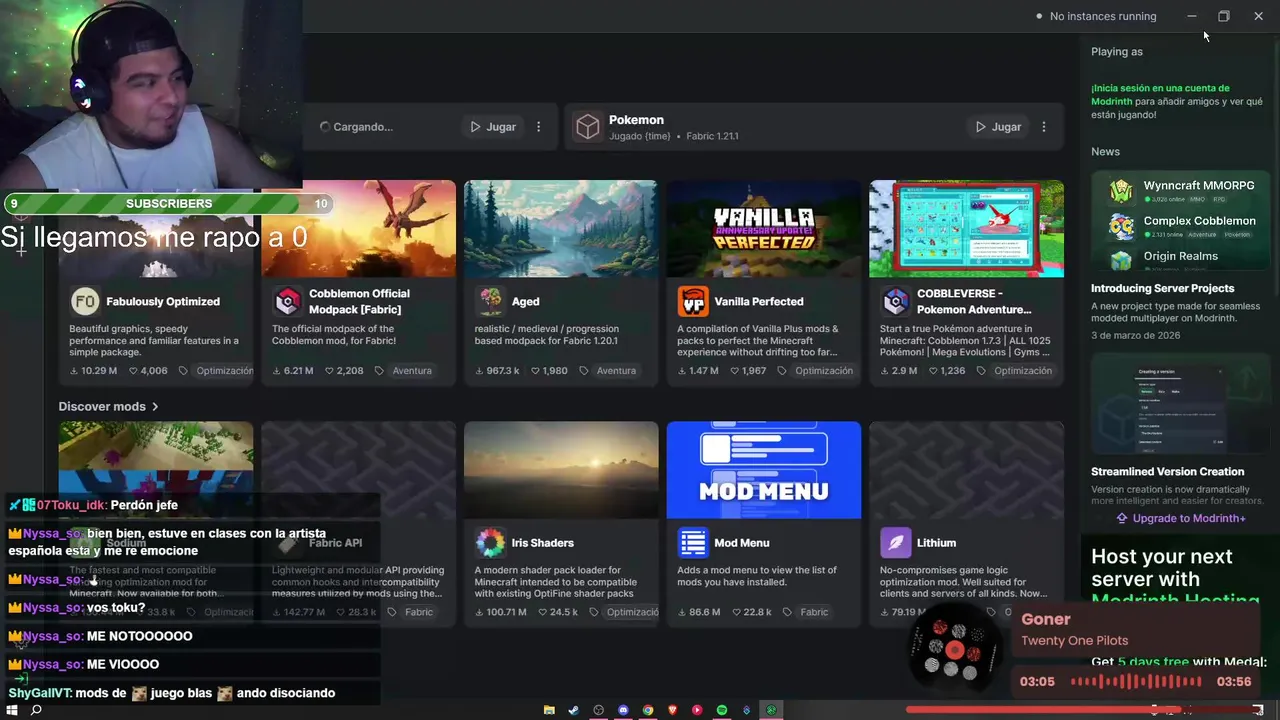Click the Vanilla Perfected banner image
Image resolution: width=1280 pixels, height=720 pixels.
pos(764,229)
